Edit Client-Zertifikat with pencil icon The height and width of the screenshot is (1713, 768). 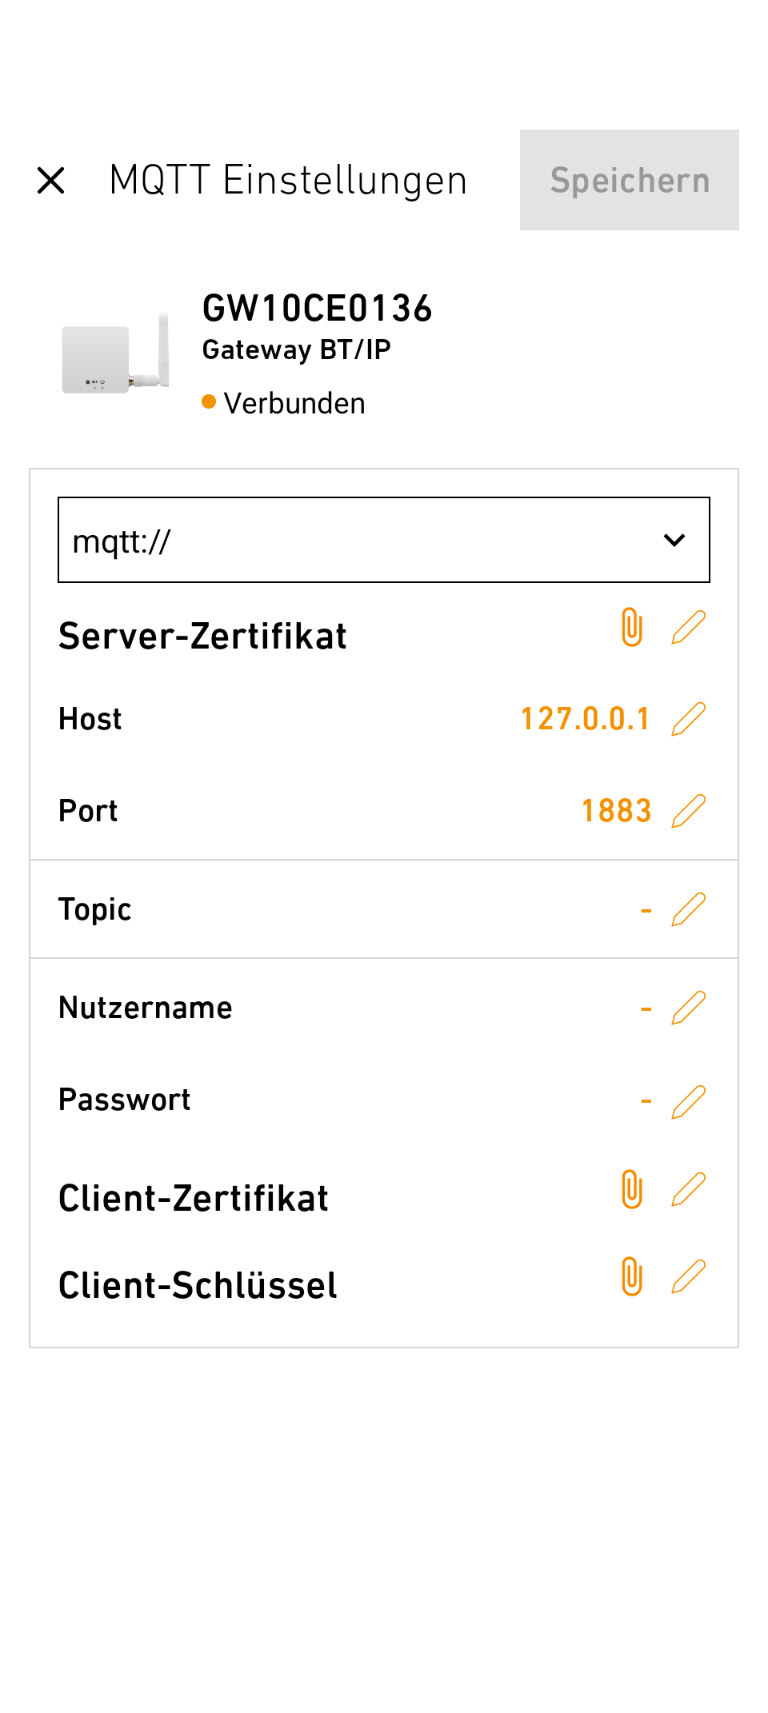pos(689,1190)
